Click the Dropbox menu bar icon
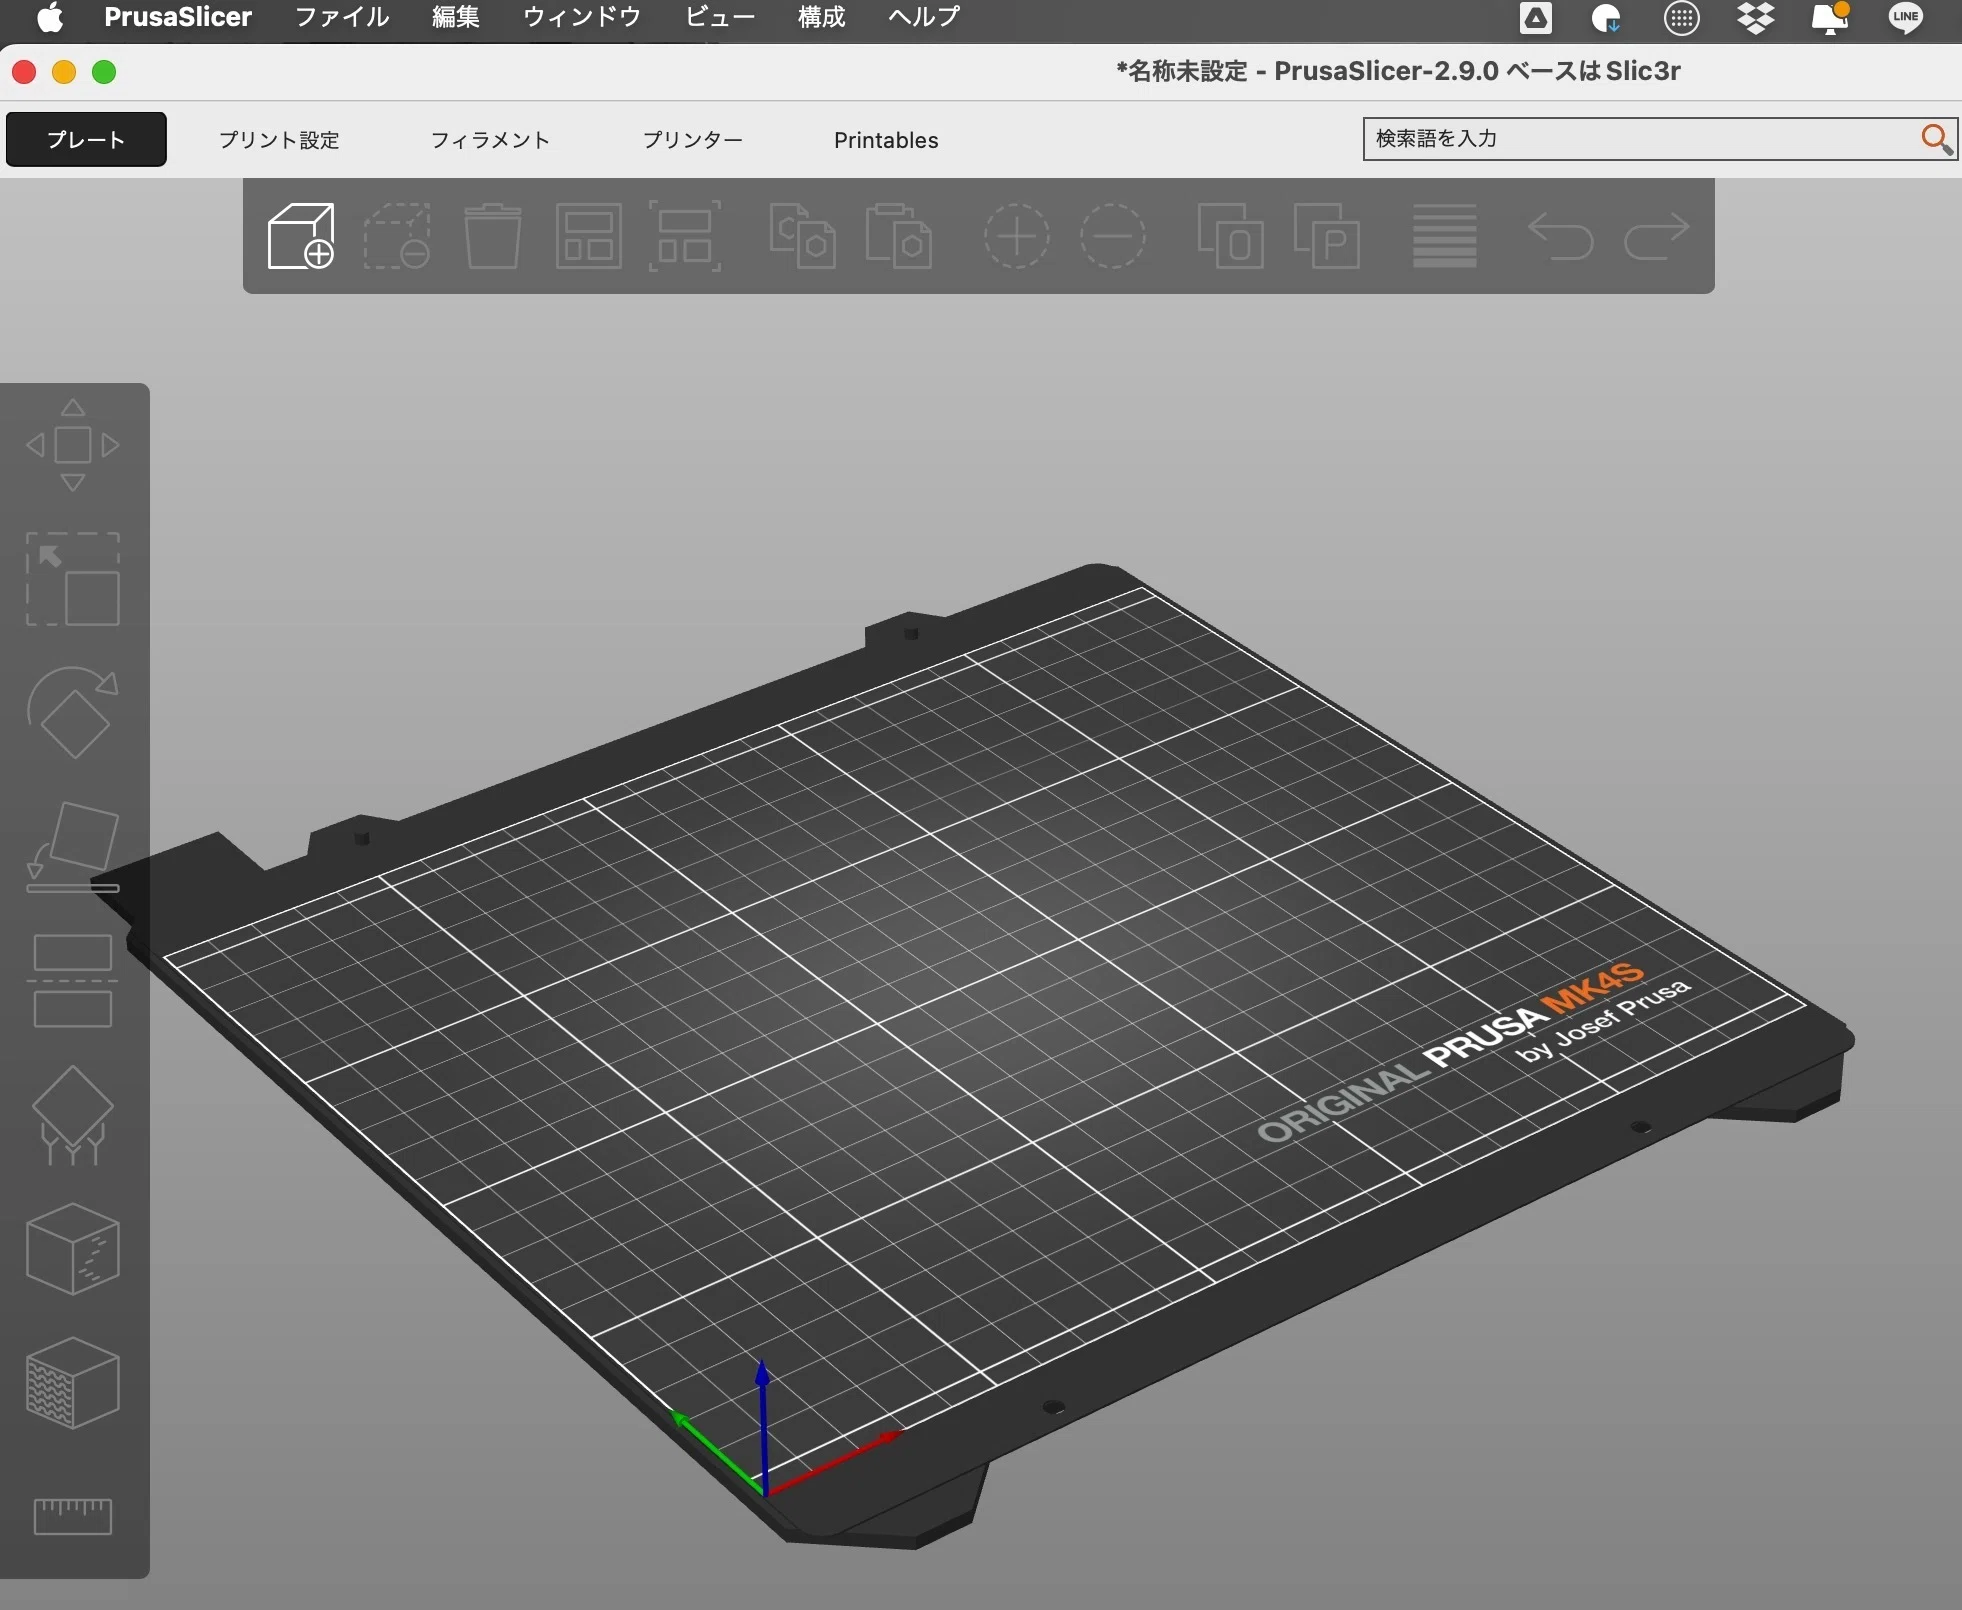 [x=1756, y=17]
